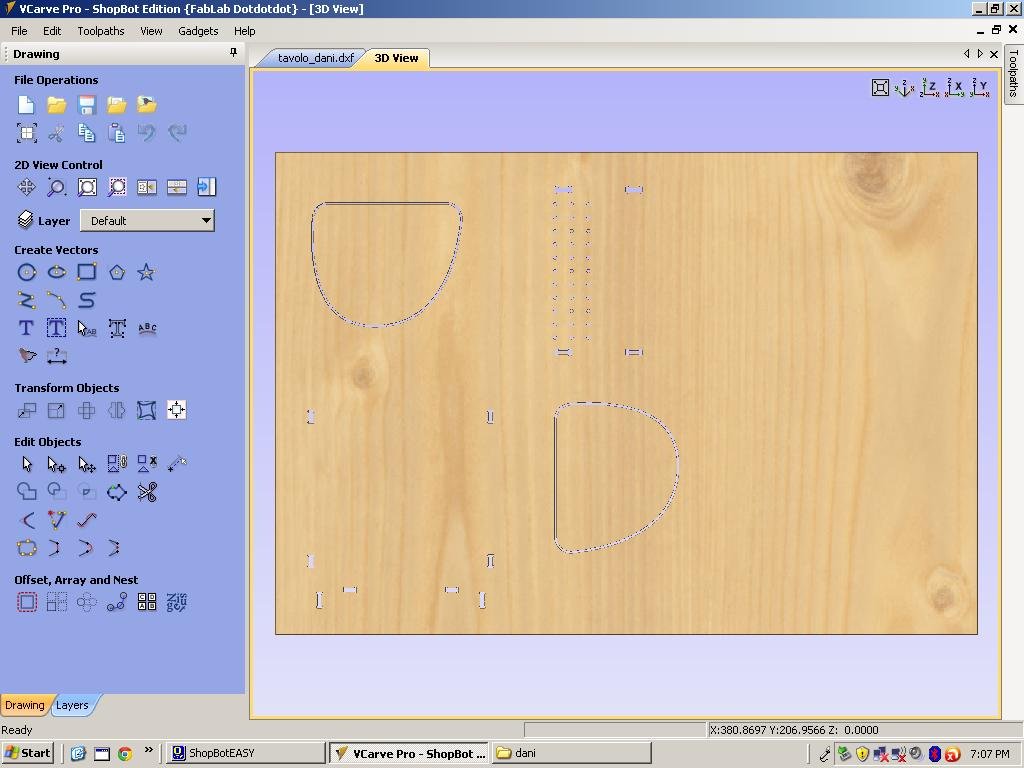Image resolution: width=1024 pixels, height=768 pixels.
Task: Undo the last action
Action: (x=146, y=133)
